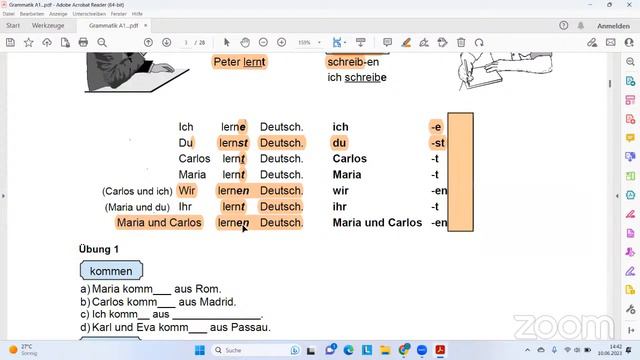Toggle scrolling page display mode icon

point(360,42)
